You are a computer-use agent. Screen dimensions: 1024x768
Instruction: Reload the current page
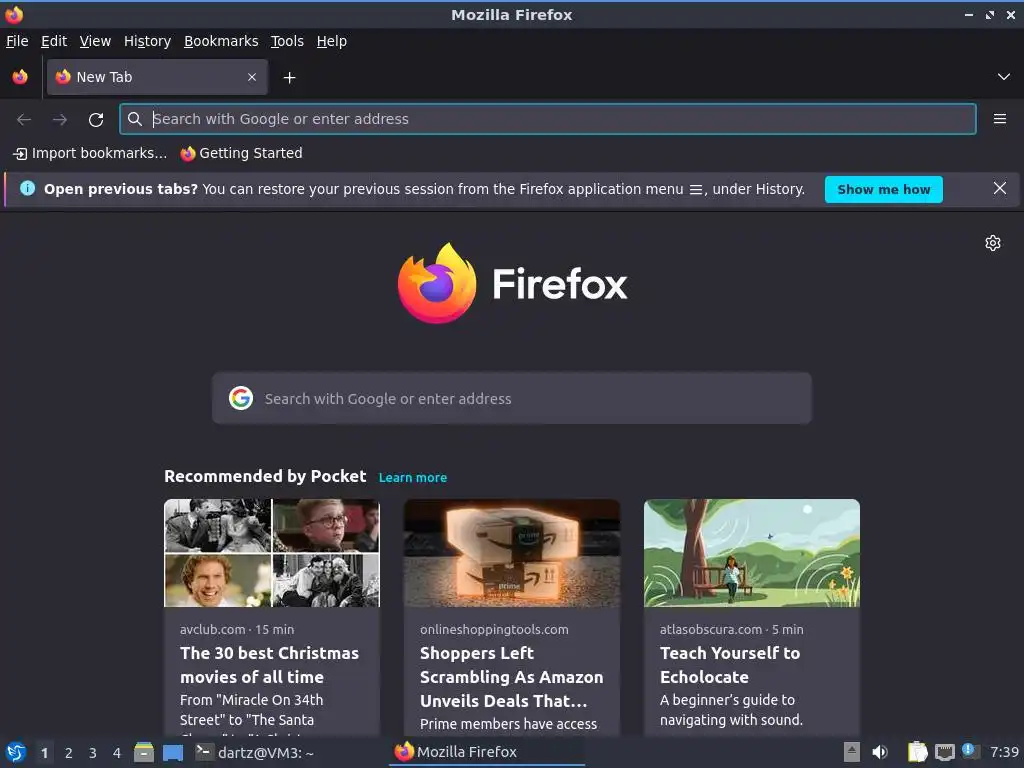(96, 120)
